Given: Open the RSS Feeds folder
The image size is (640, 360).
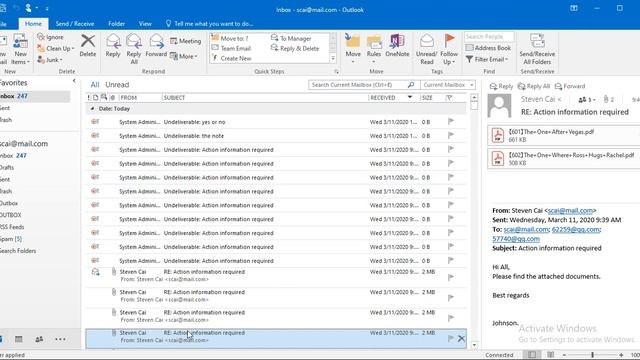Looking at the screenshot, I should [12, 227].
